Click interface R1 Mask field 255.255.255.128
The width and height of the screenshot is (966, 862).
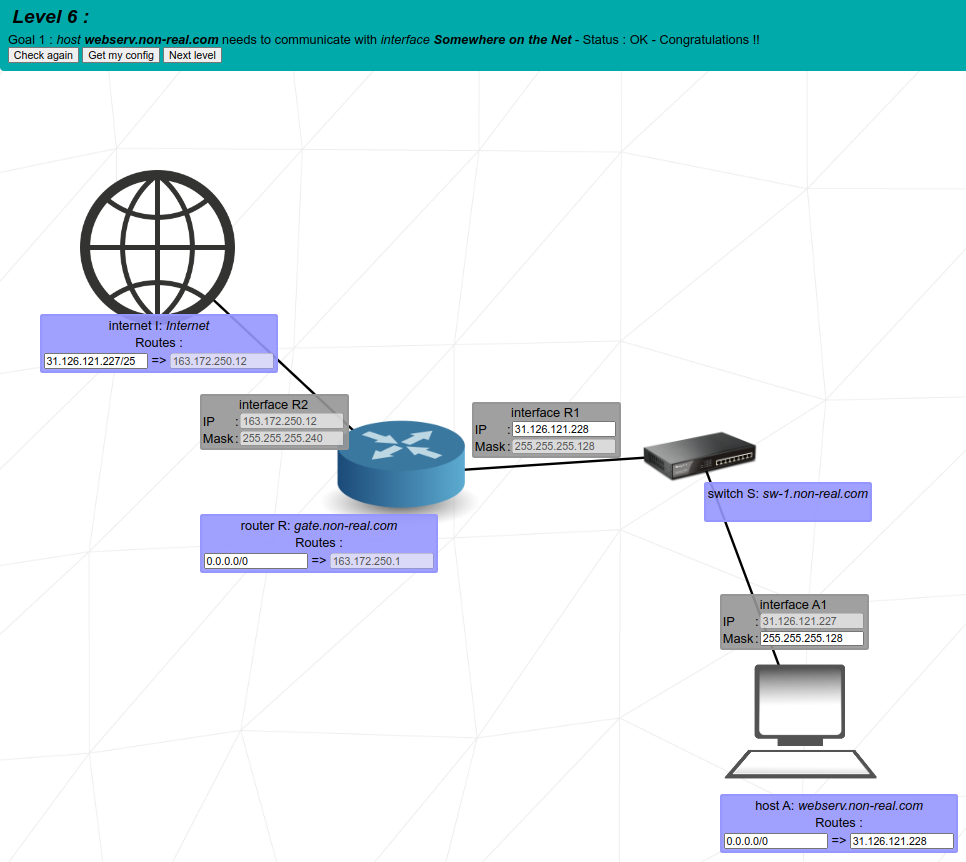(564, 447)
